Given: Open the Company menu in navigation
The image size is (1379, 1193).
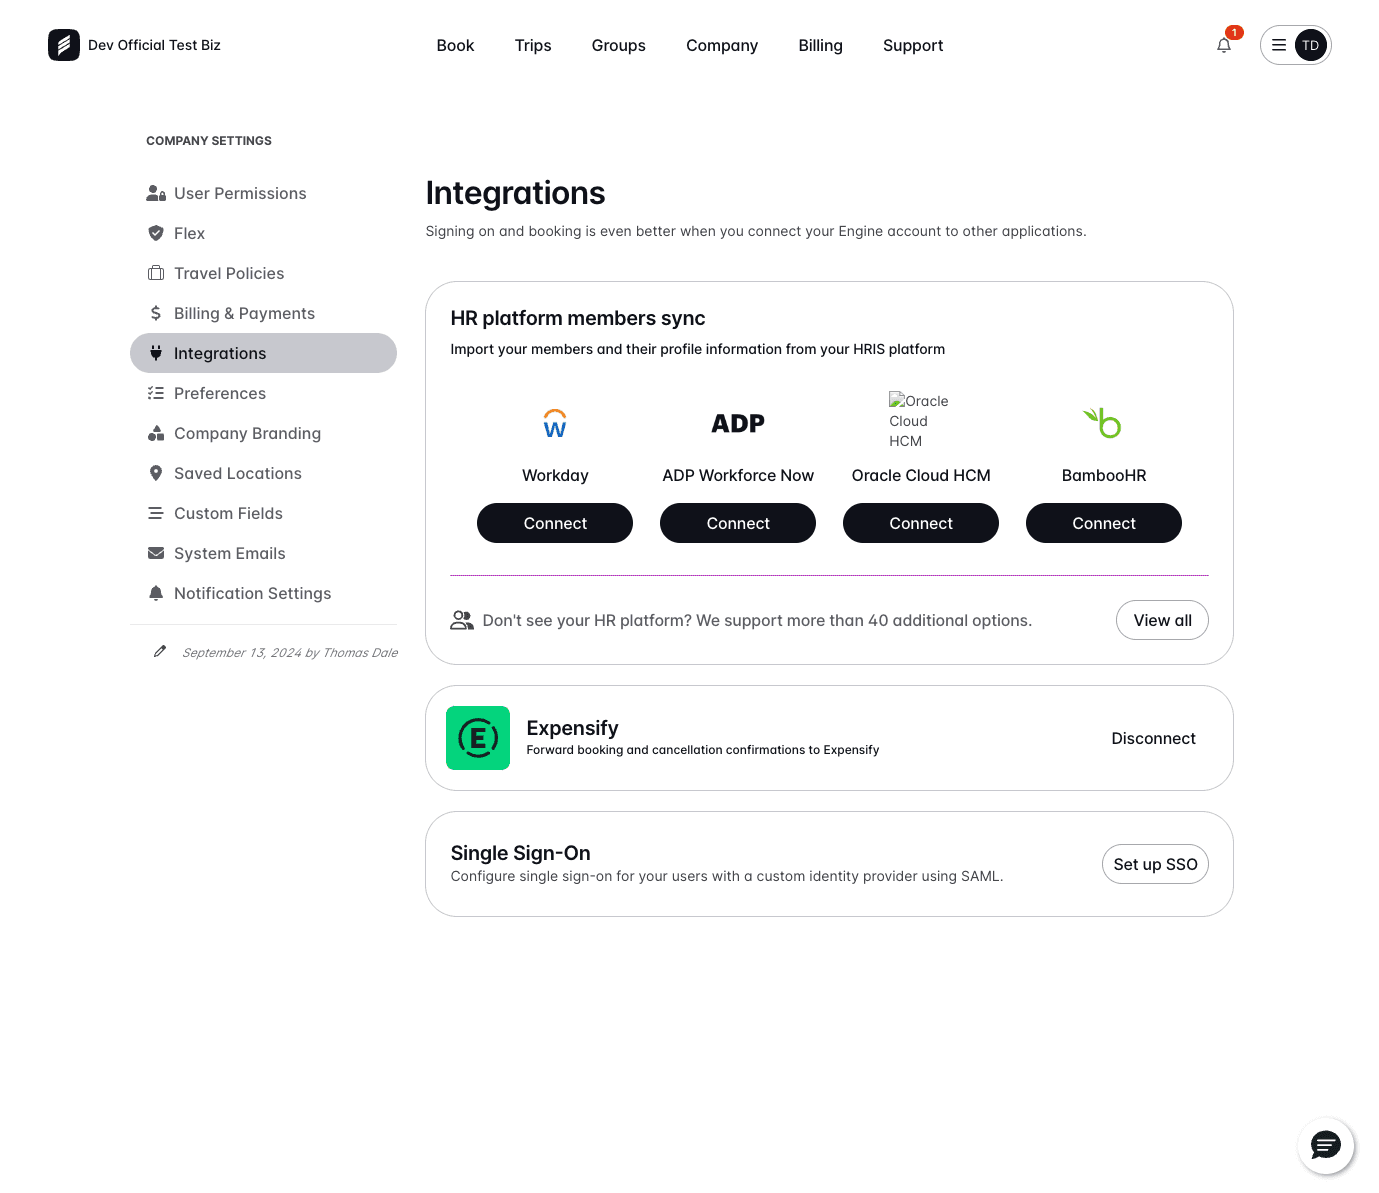Looking at the screenshot, I should [x=721, y=45].
